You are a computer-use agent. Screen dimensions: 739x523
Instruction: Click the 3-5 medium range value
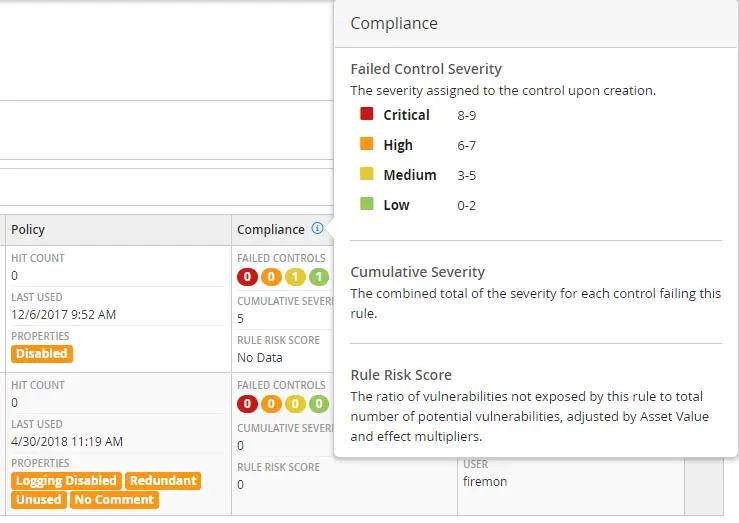pos(467,176)
